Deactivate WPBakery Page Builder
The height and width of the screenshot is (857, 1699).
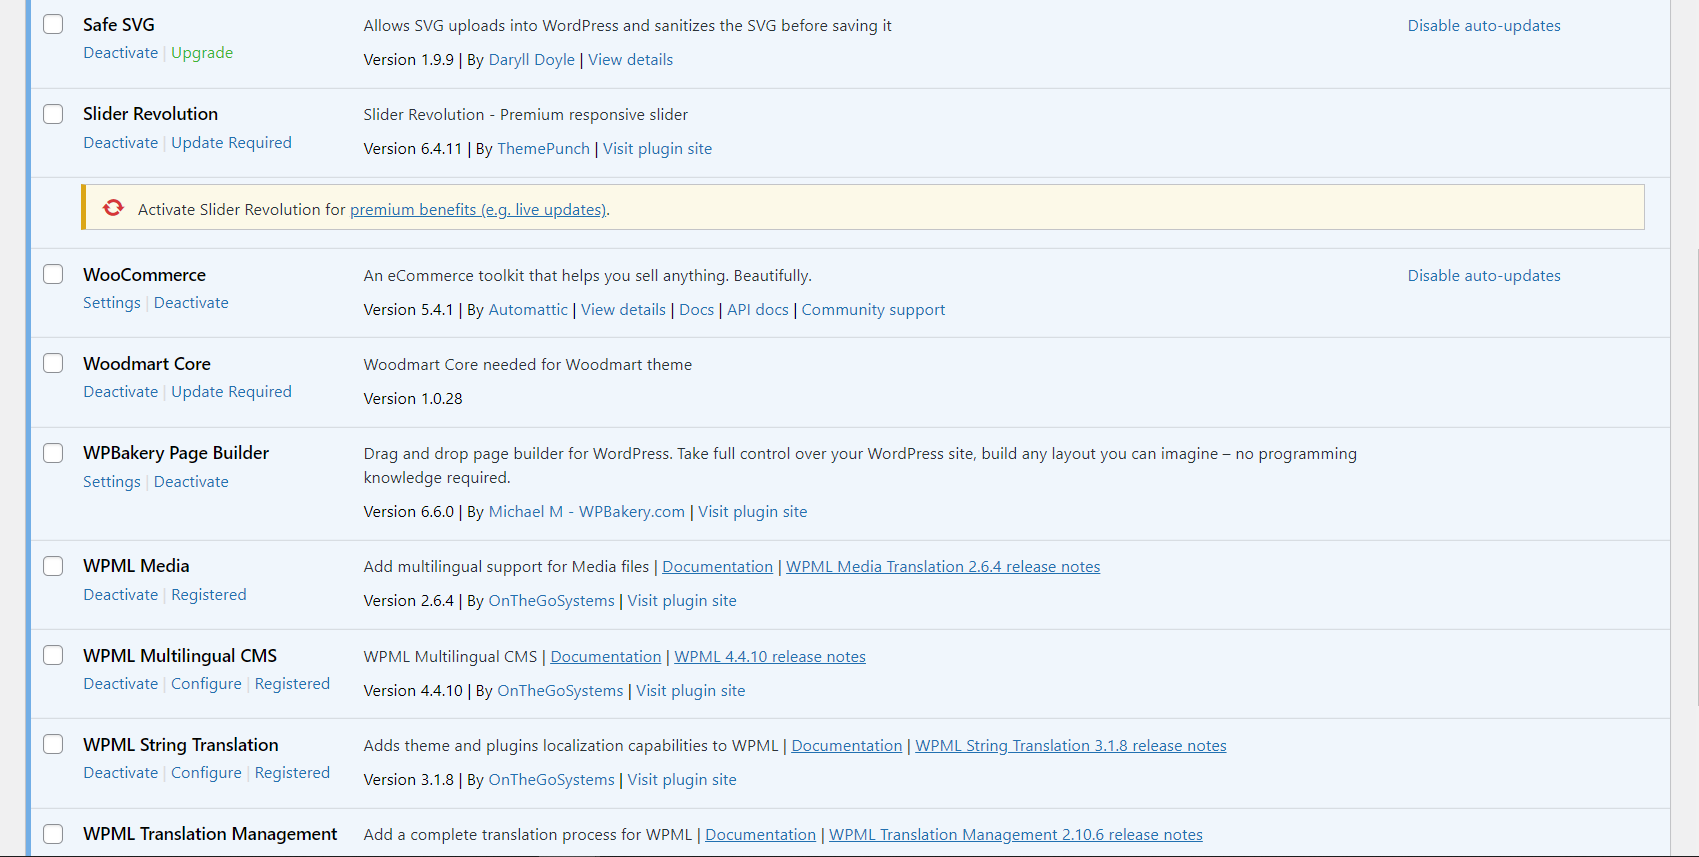[x=191, y=482]
